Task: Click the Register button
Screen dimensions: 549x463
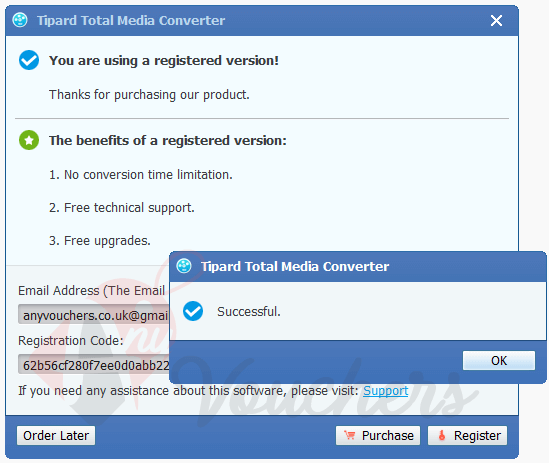Action: pyautogui.click(x=467, y=435)
